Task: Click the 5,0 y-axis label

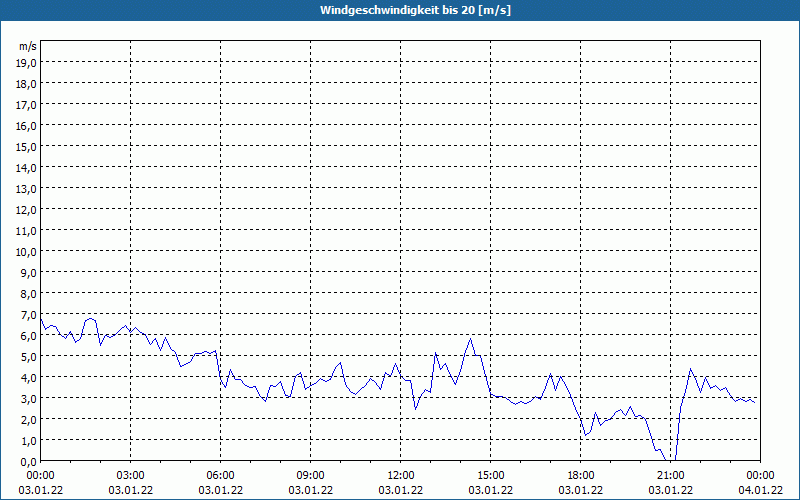Action: 28,357
